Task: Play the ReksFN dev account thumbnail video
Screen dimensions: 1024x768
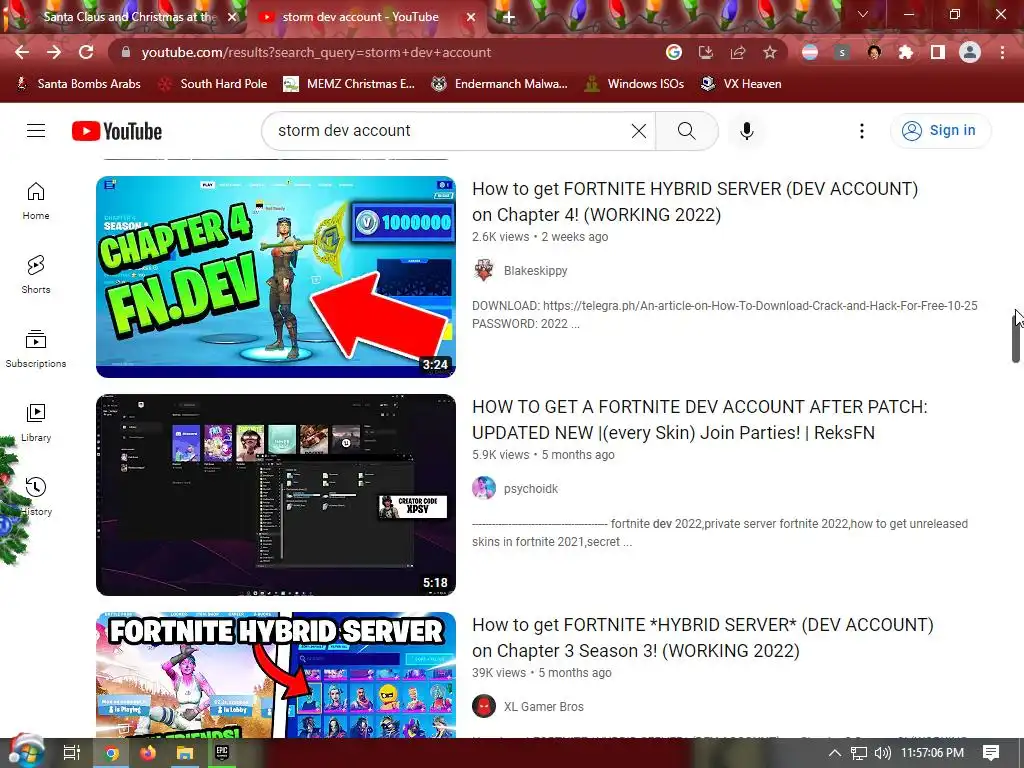Action: click(x=276, y=495)
